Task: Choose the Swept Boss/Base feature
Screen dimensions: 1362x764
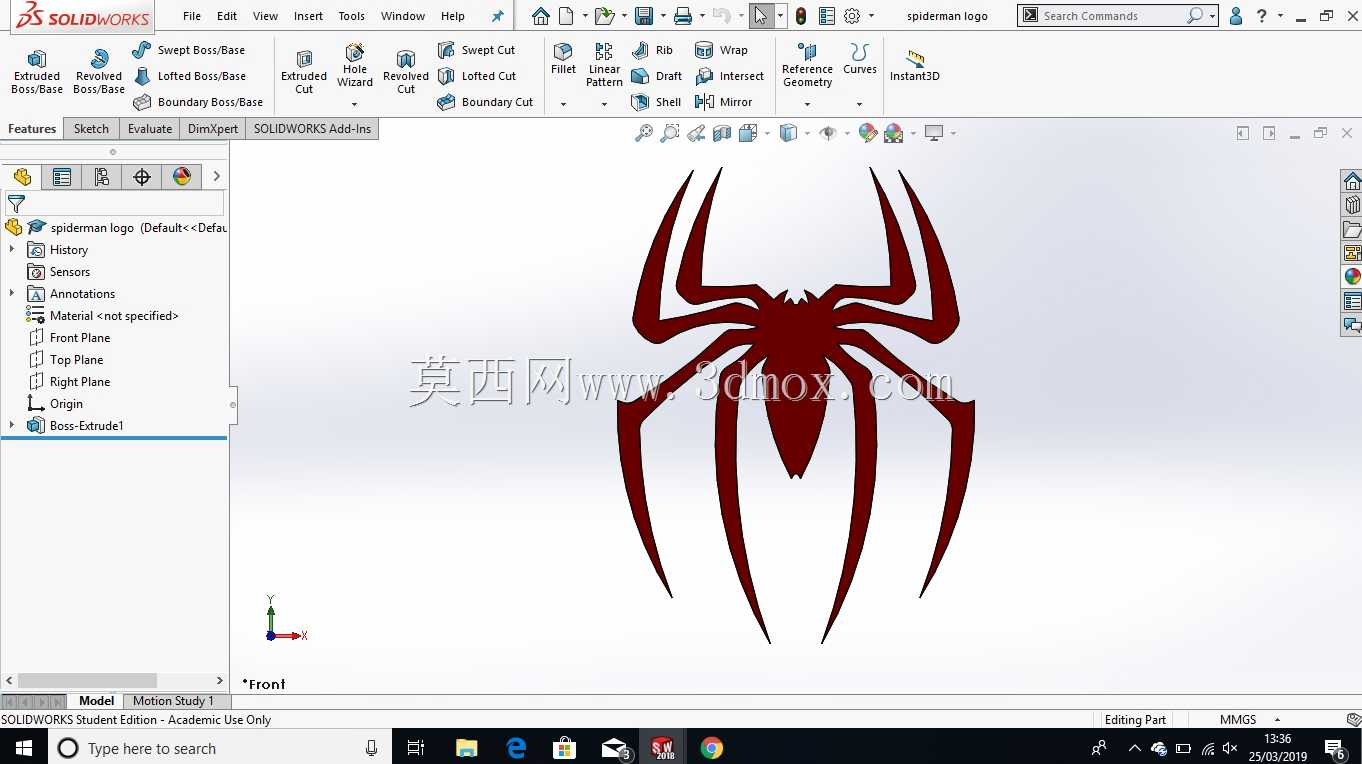Action: tap(188, 50)
